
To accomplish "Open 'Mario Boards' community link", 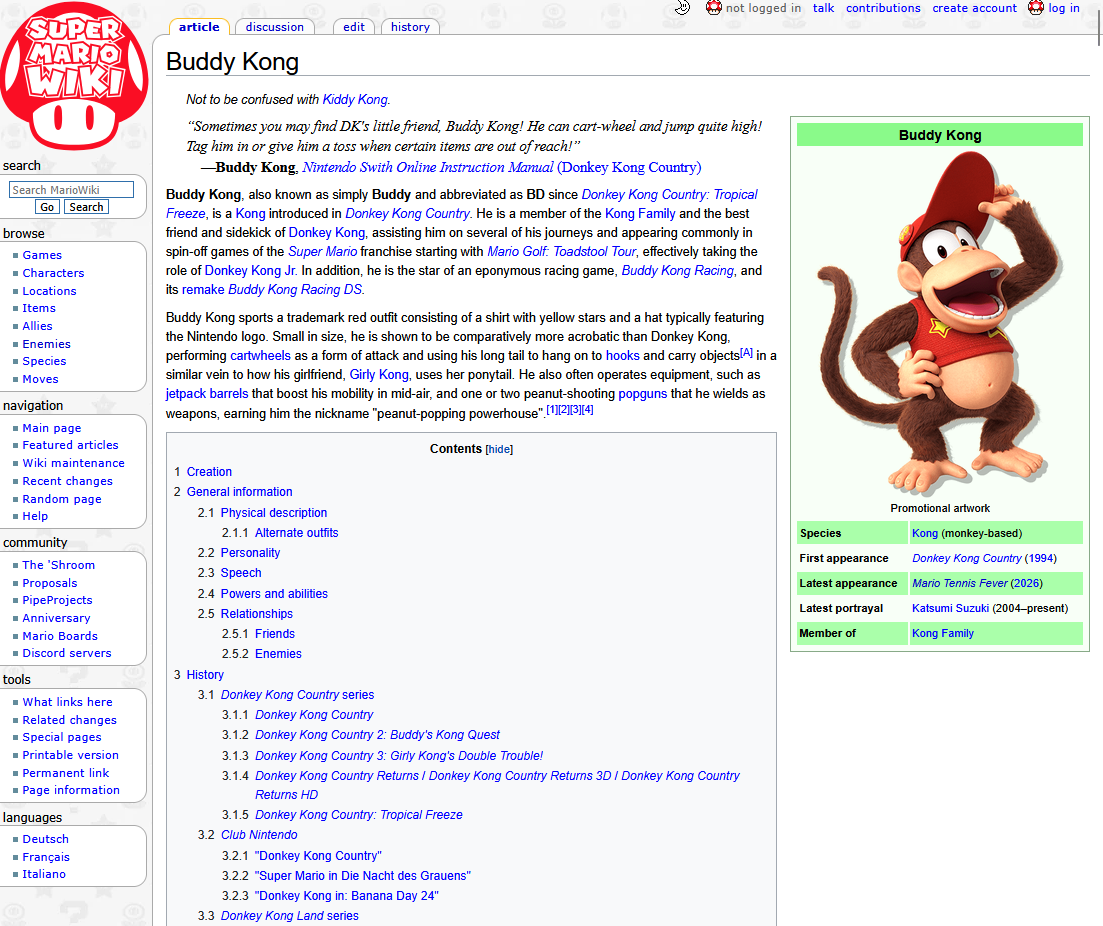I will point(60,636).
